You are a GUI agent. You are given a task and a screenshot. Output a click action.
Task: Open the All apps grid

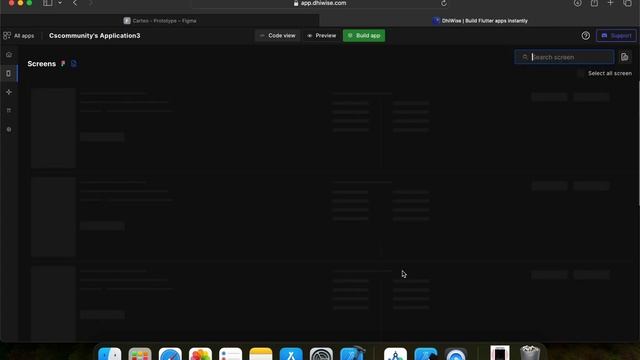[x=19, y=36]
